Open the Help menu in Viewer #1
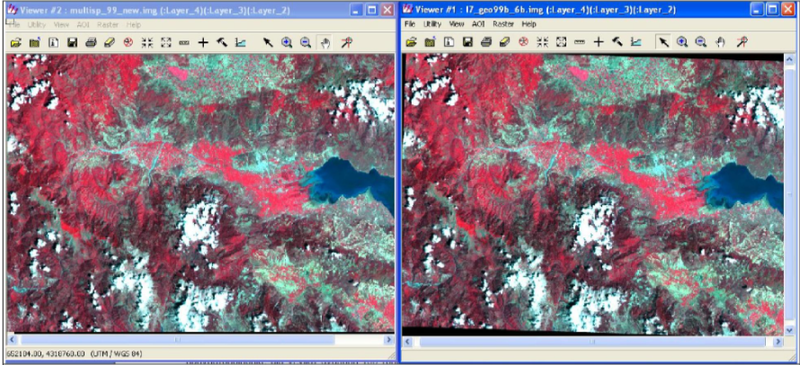 pyautogui.click(x=529, y=24)
